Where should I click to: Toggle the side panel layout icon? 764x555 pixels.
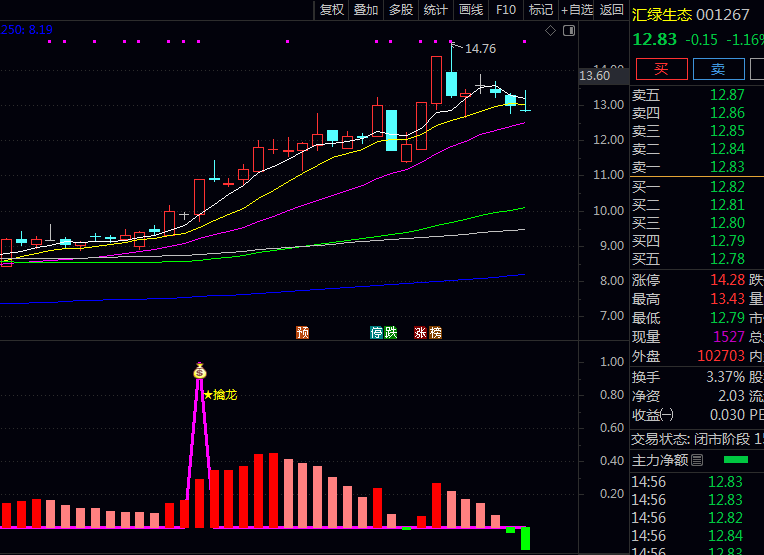point(569,31)
